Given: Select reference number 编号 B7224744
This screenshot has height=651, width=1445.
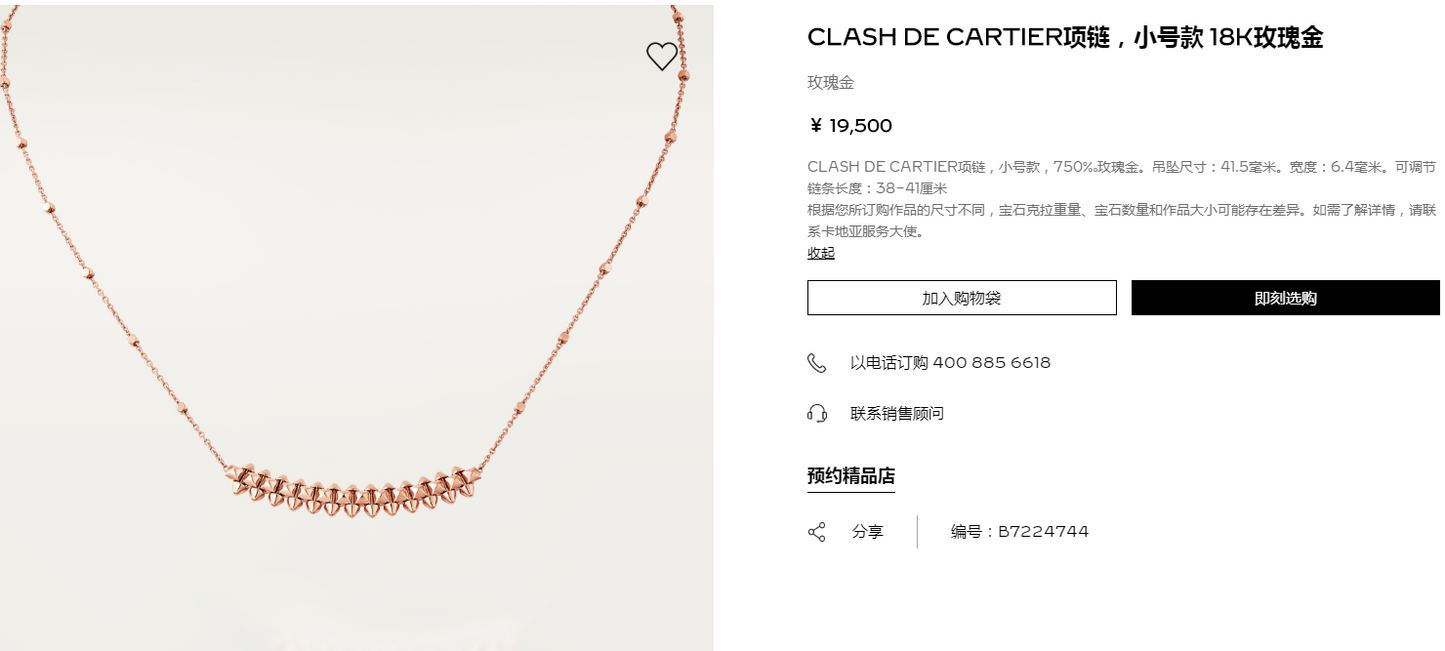Looking at the screenshot, I should 1019,532.
